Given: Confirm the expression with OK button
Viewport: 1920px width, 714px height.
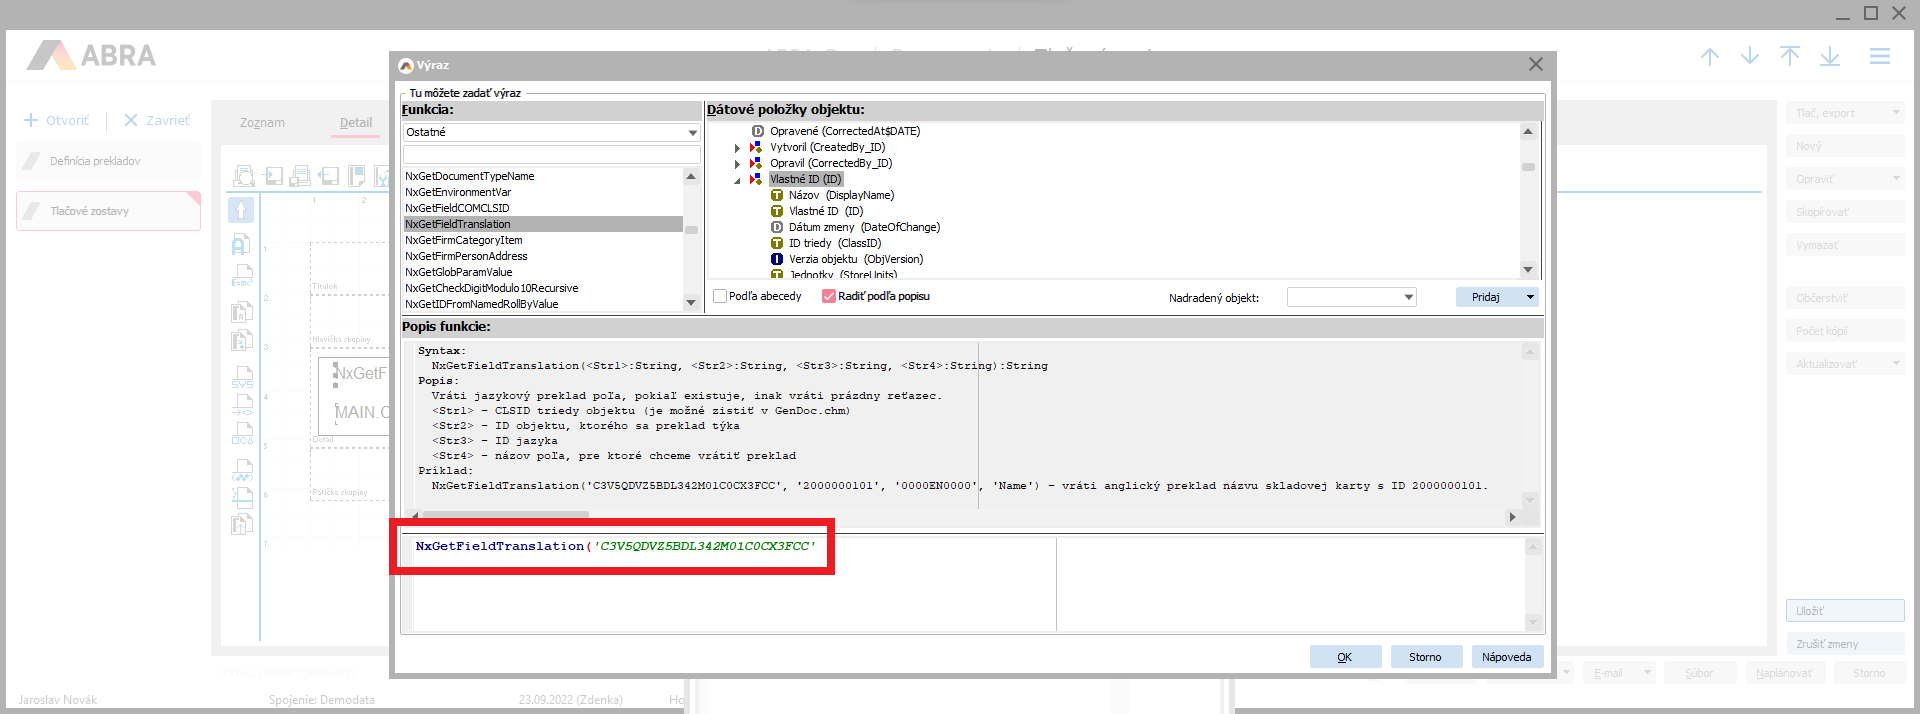Looking at the screenshot, I should [x=1345, y=657].
